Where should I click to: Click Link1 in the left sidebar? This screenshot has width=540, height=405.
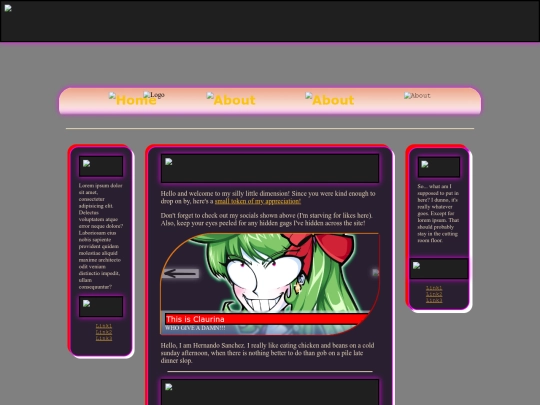pyautogui.click(x=104, y=326)
